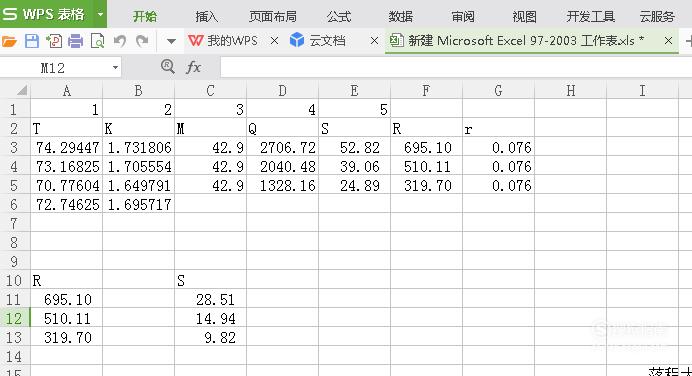Select column A header
This screenshot has height=376, width=692.
click(x=67, y=90)
